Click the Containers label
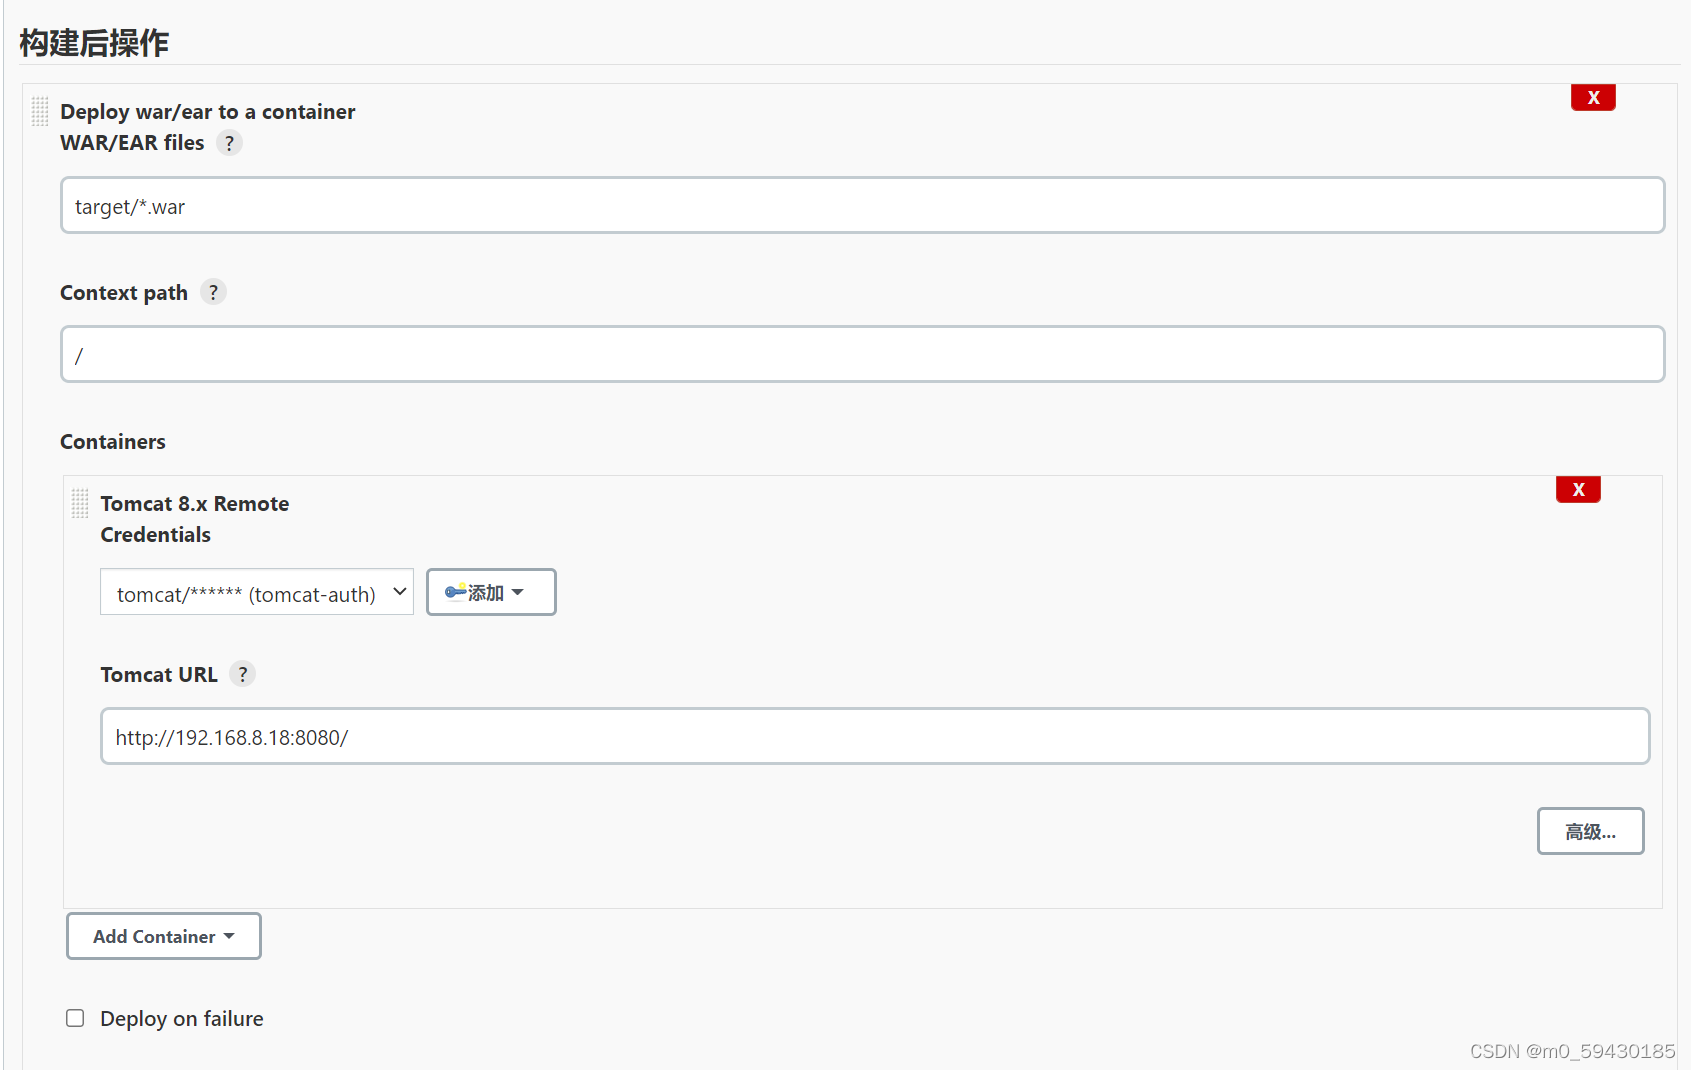 click(113, 442)
